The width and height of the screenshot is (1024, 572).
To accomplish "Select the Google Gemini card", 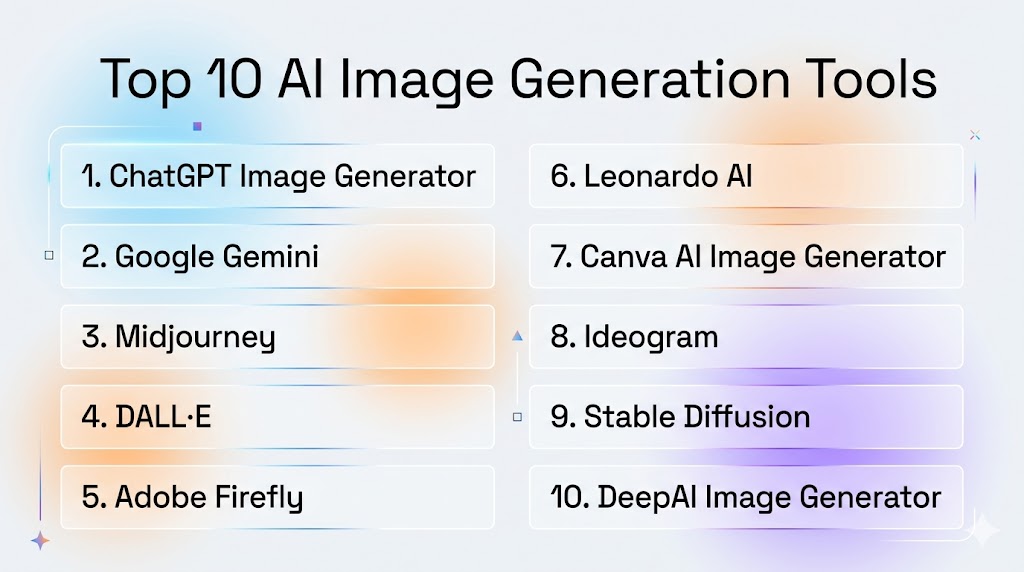I will coord(277,256).
